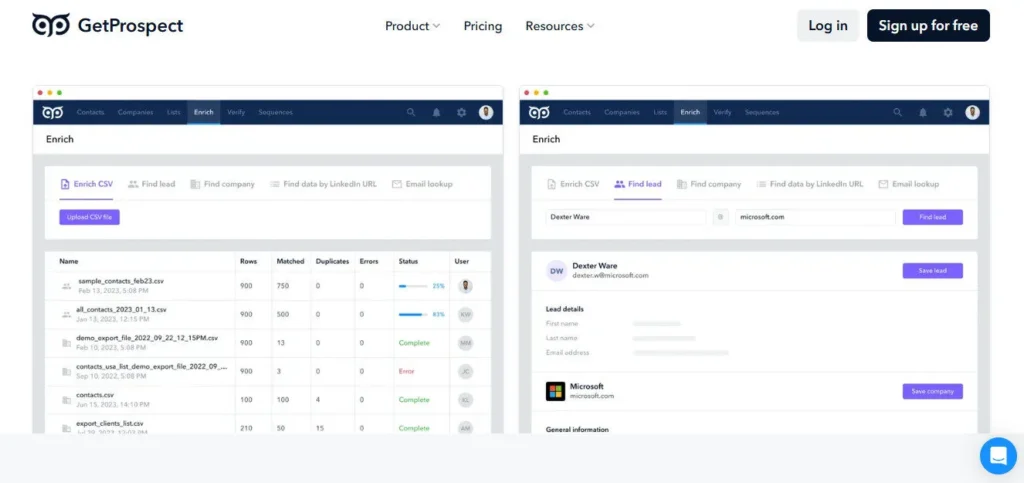The width and height of the screenshot is (1024, 483).
Task: Click the Upload CSV file button
Action: [x=89, y=217]
